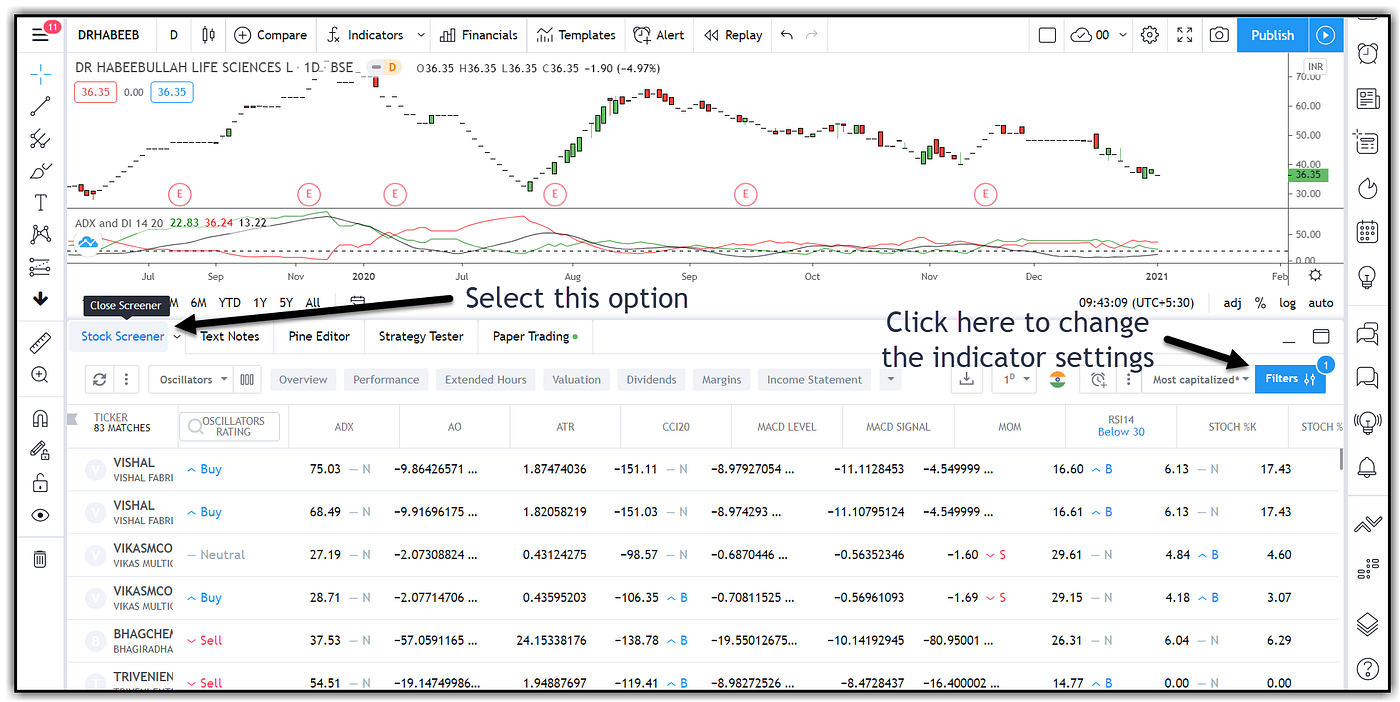Switch to the Paper Trading tab
Image resolution: width=1400 pixels, height=702 pixels.
click(x=535, y=336)
